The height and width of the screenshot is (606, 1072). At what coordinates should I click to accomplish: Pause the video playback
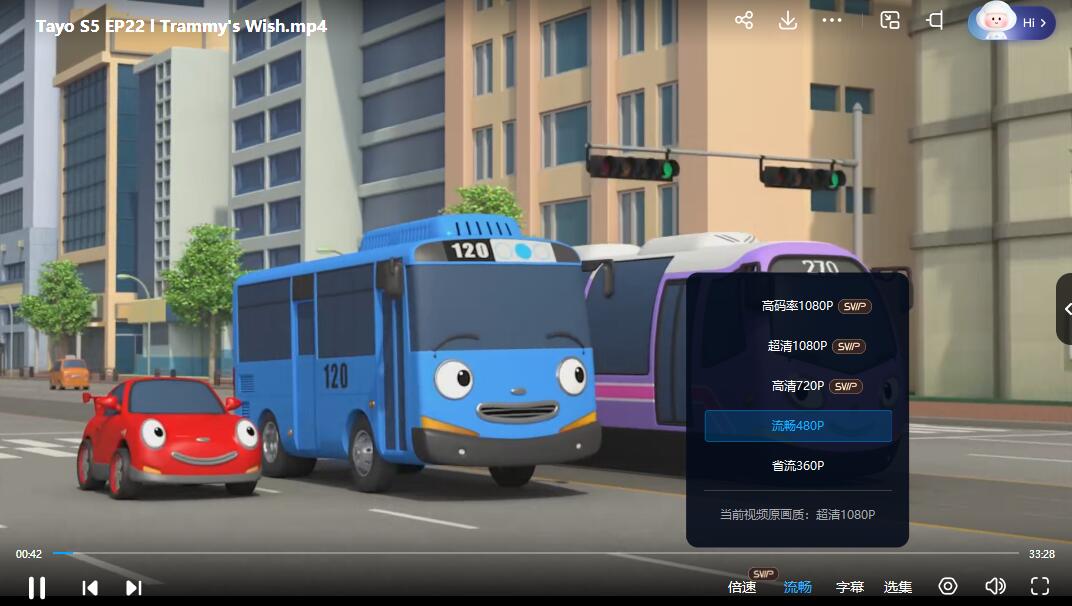point(37,587)
